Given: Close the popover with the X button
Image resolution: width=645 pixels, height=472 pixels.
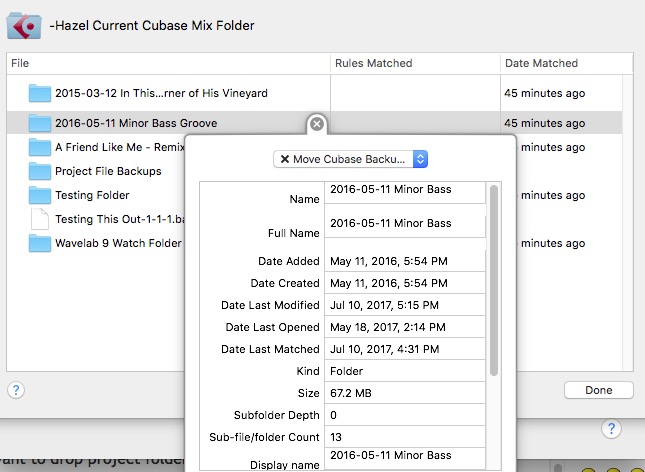Looking at the screenshot, I should tap(317, 124).
